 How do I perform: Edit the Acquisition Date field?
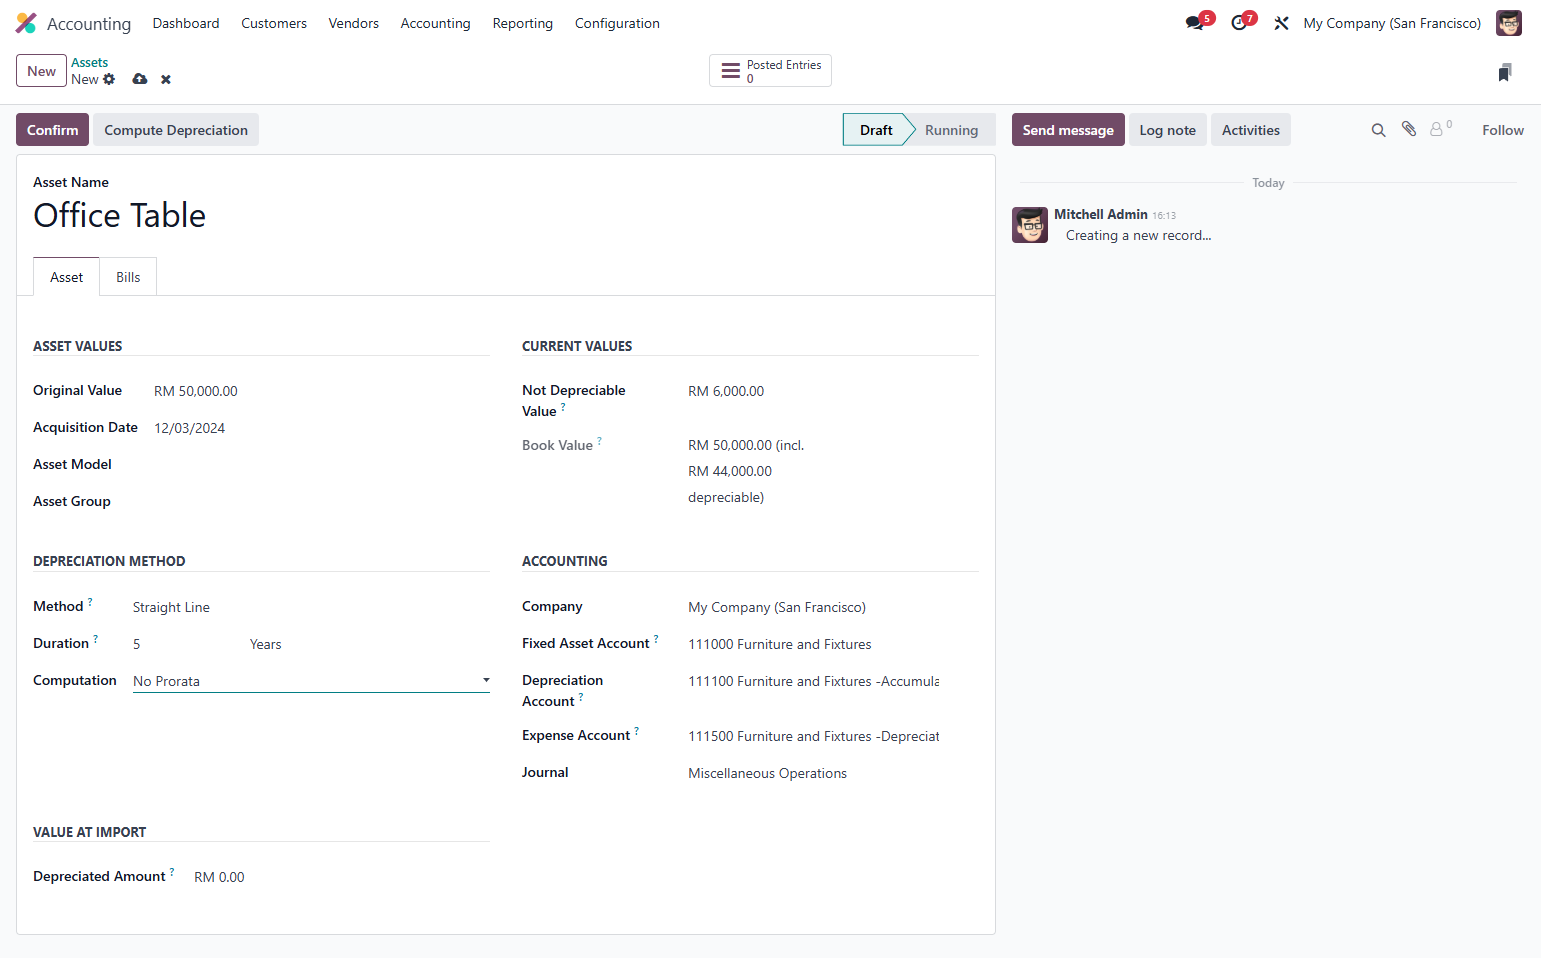click(x=322, y=428)
